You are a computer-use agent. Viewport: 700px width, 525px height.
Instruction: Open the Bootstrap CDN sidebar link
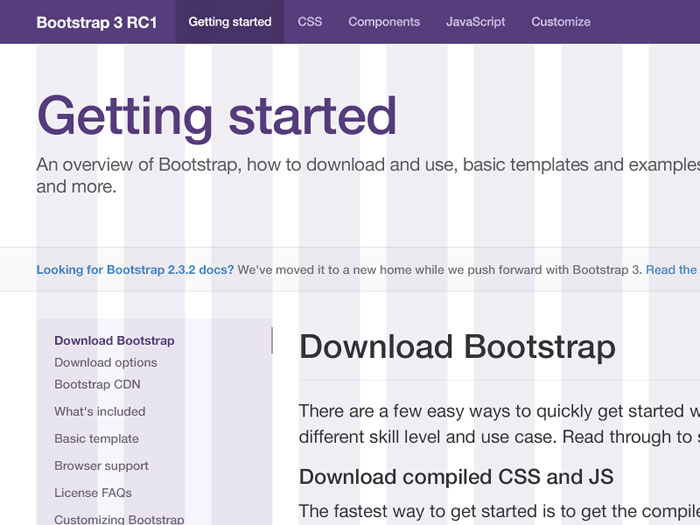(97, 384)
